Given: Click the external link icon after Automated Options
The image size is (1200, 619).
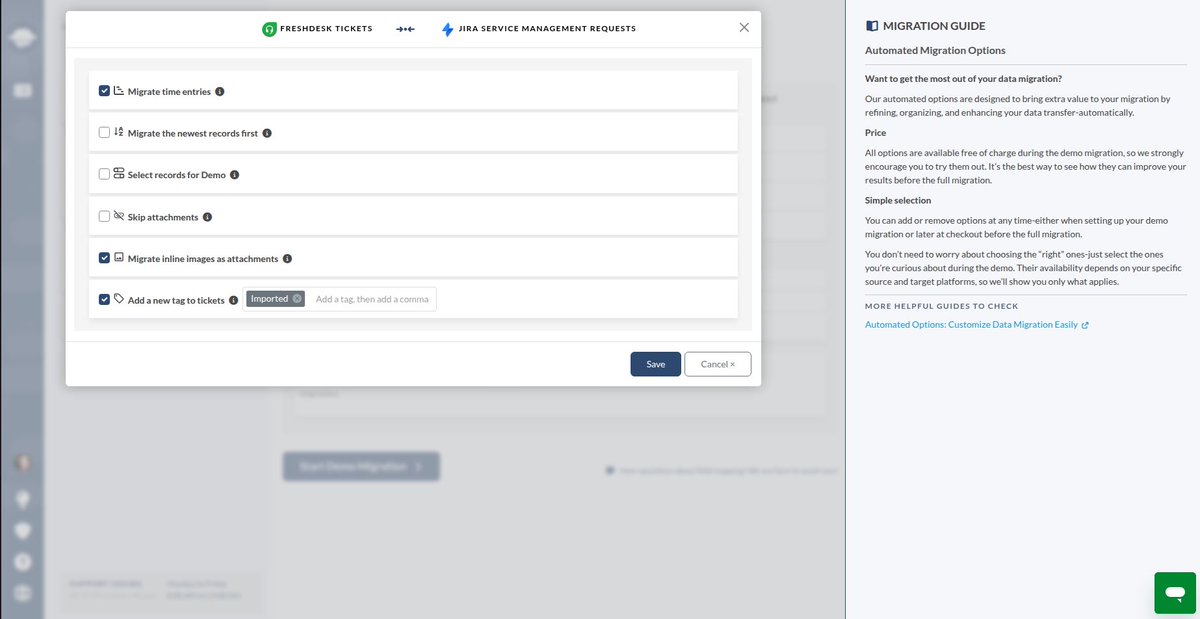Looking at the screenshot, I should click(x=1085, y=325).
